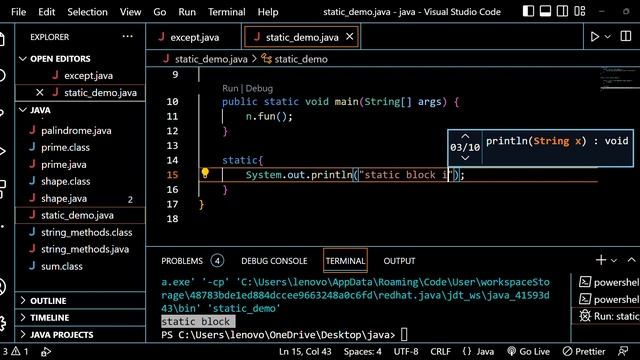Viewport: 640px width, 360px height.
Task: Switch to the Debug Console tab
Action: [274, 261]
